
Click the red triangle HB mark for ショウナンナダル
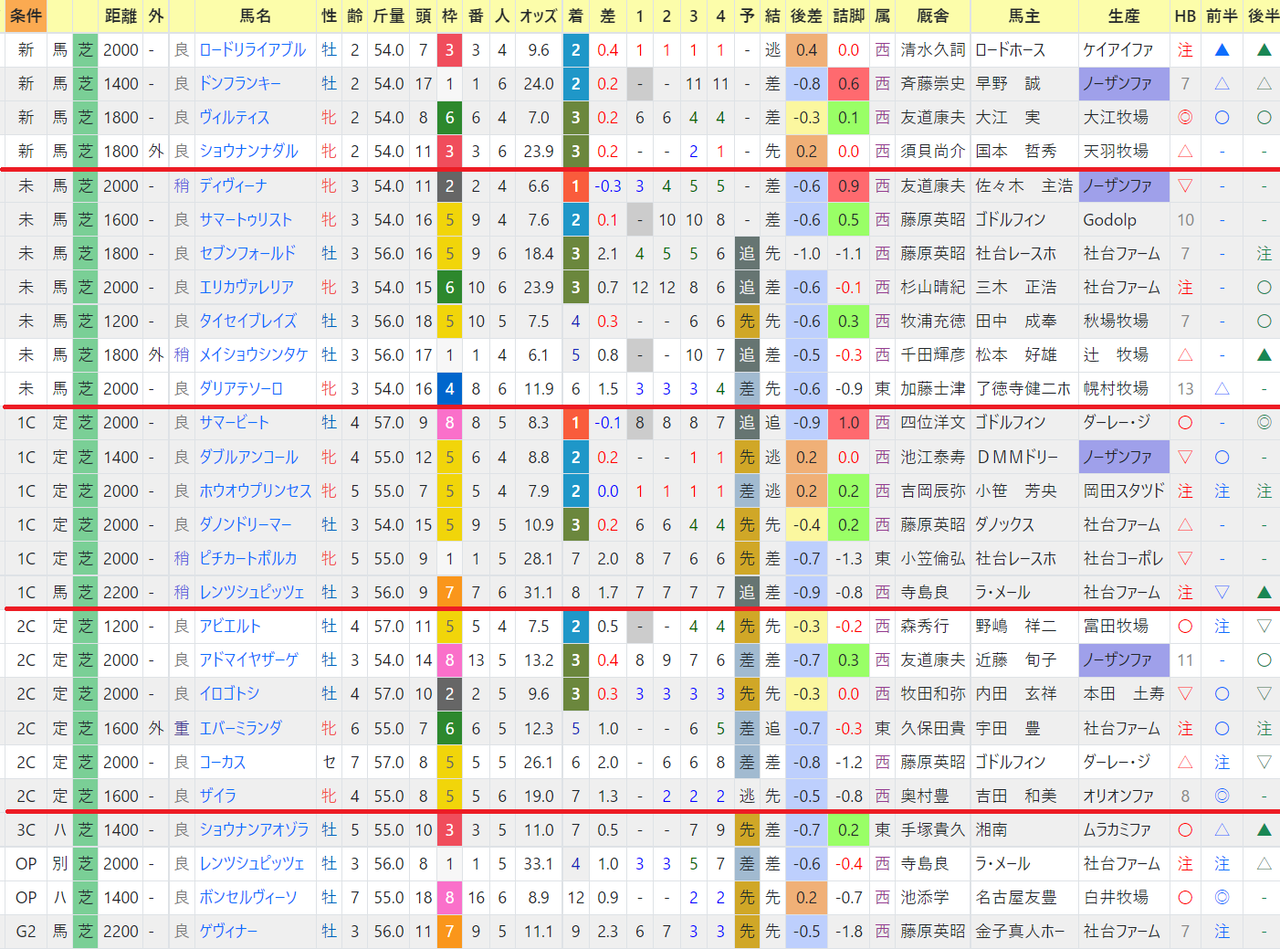(1185, 152)
